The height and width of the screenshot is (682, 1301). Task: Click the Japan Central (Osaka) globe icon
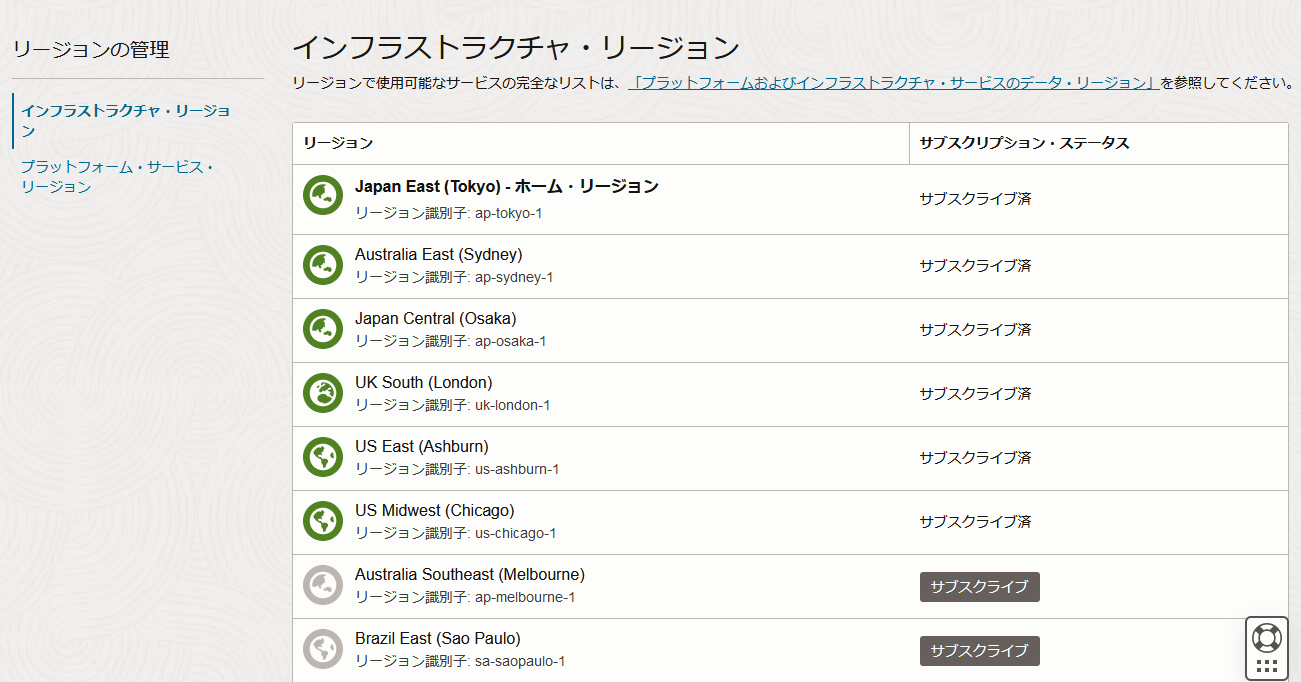(x=323, y=329)
